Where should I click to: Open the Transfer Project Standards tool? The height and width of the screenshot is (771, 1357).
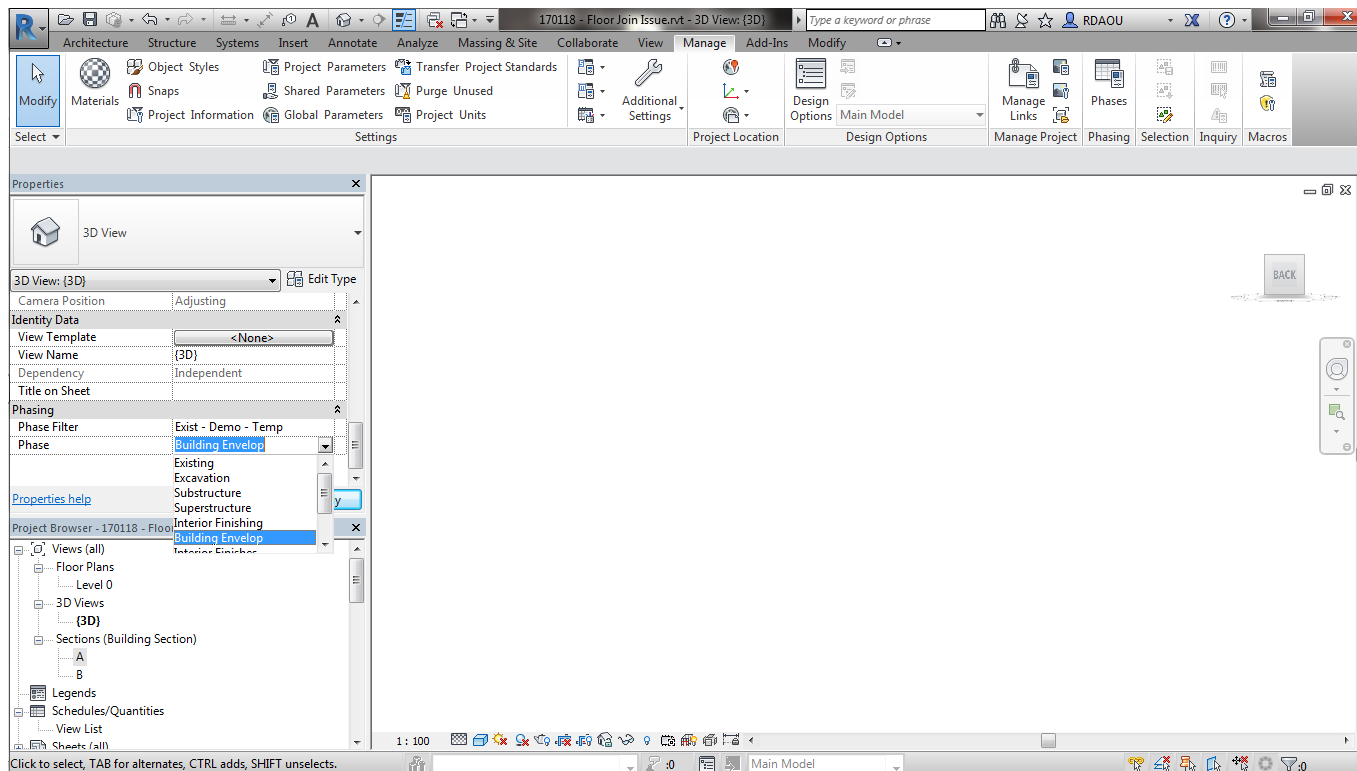[x=478, y=67]
